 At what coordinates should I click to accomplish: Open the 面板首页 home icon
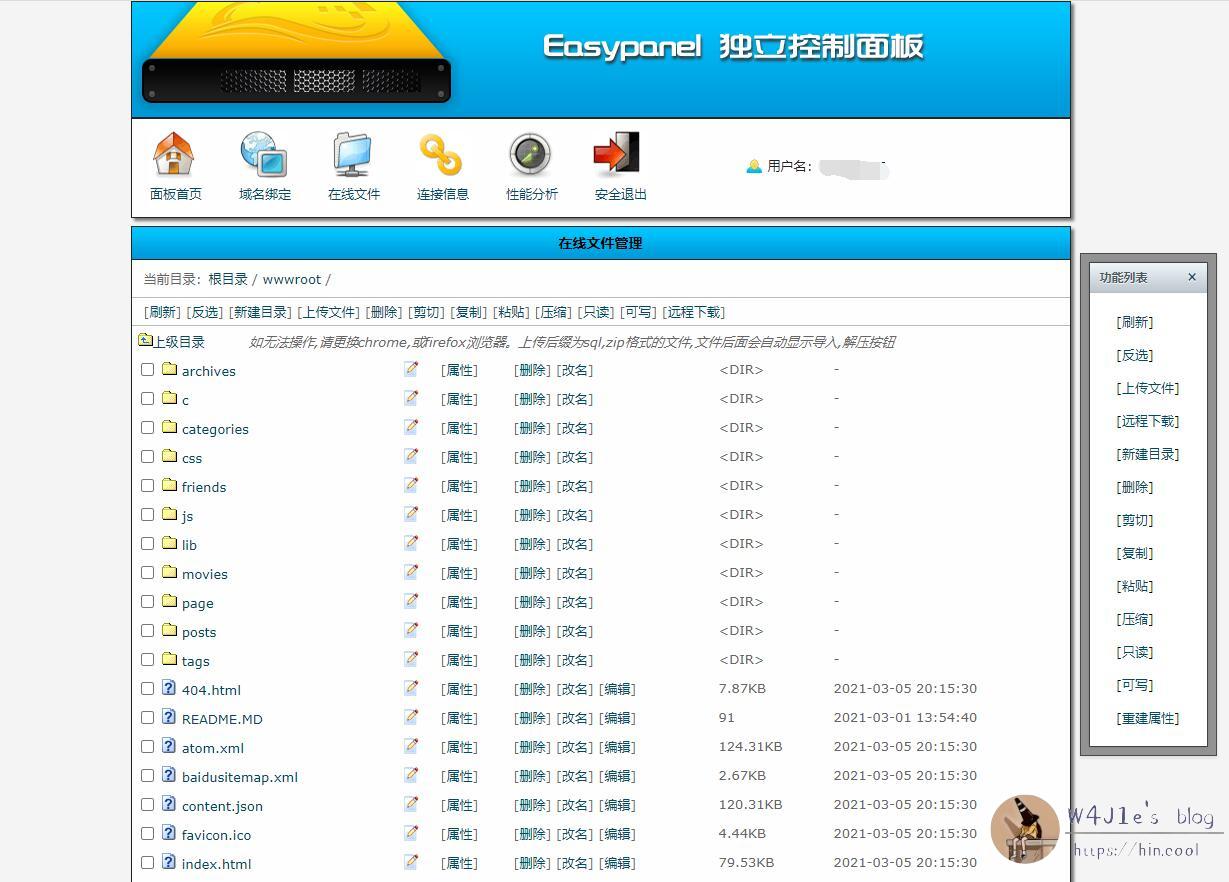click(x=174, y=155)
